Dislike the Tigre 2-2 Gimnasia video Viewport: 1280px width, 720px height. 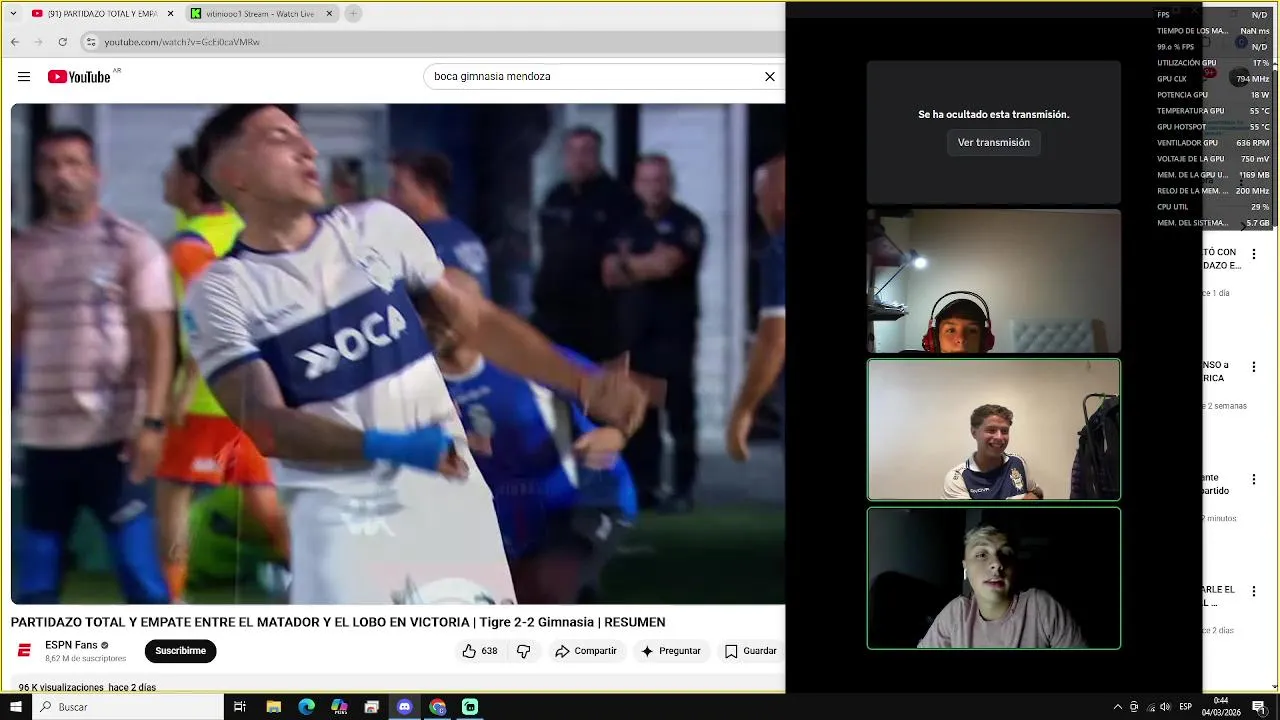524,651
